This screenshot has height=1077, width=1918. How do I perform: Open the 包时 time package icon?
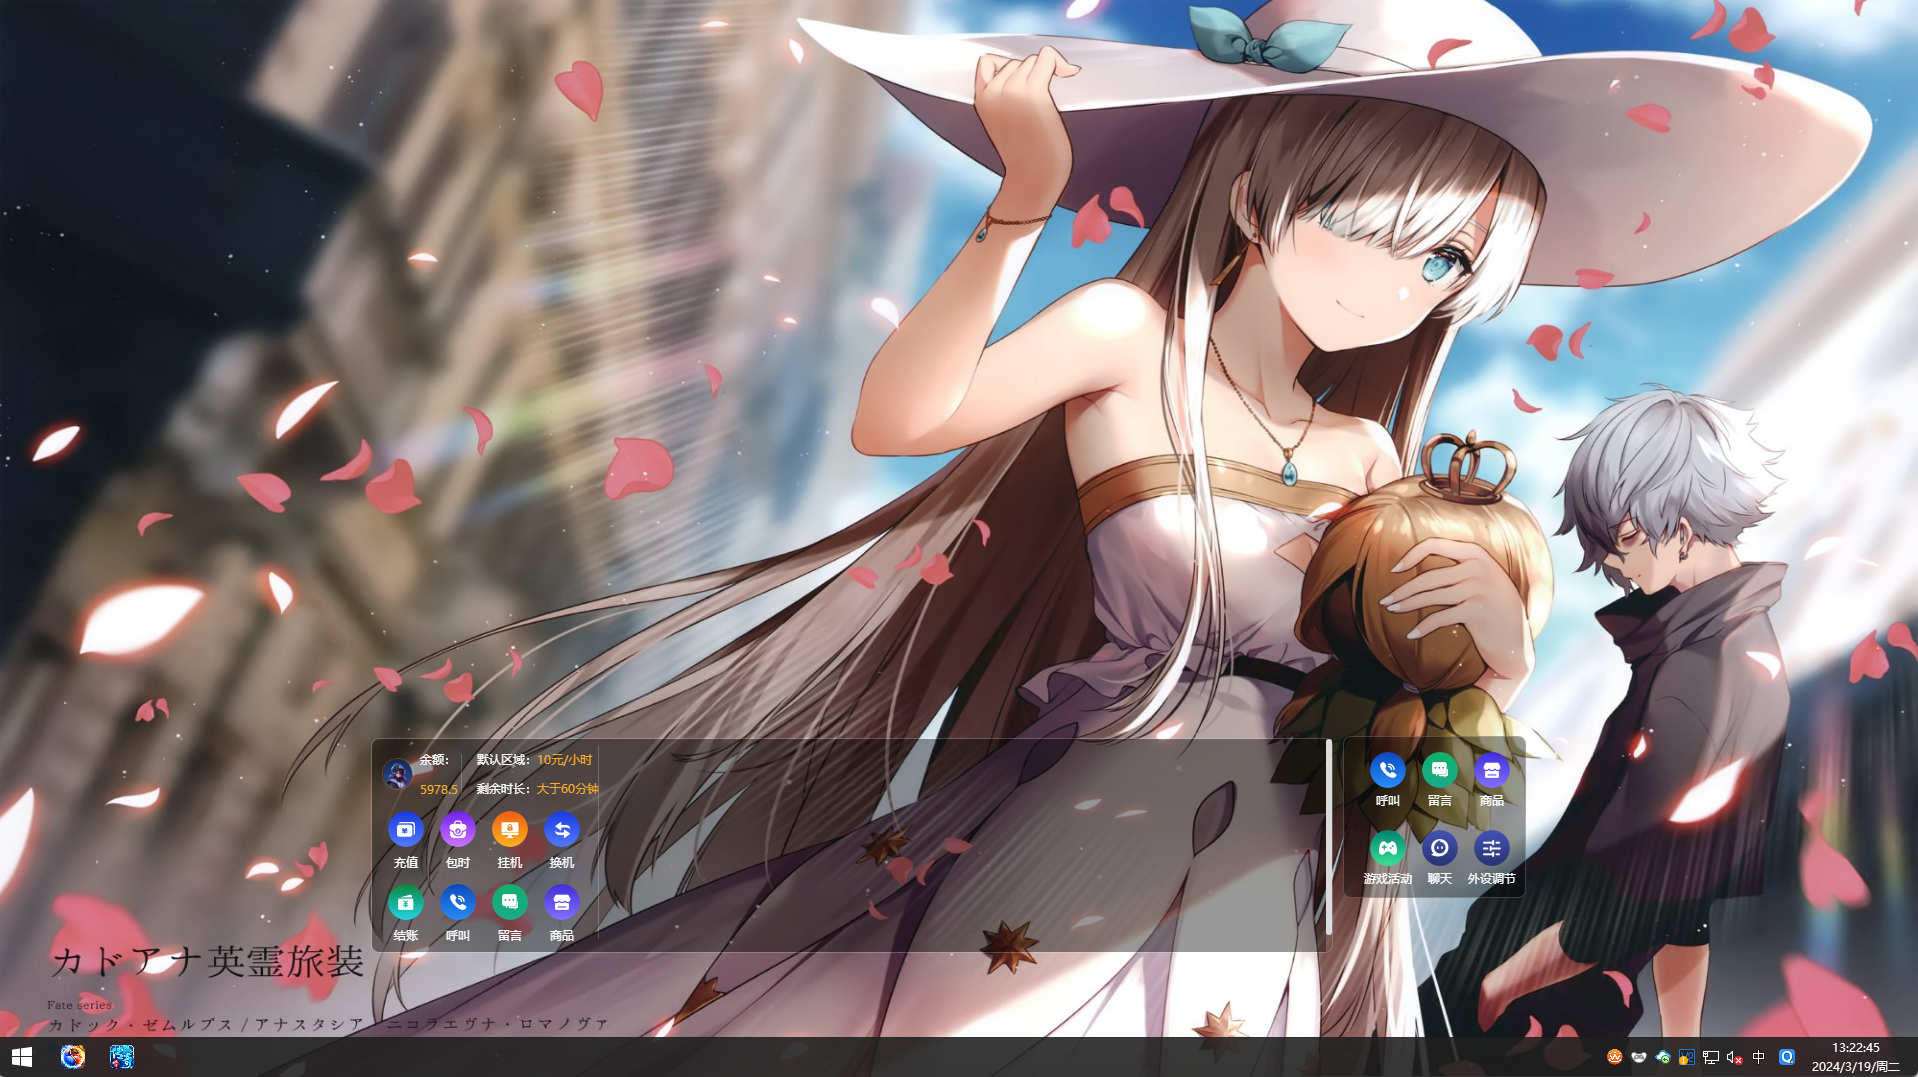457,830
